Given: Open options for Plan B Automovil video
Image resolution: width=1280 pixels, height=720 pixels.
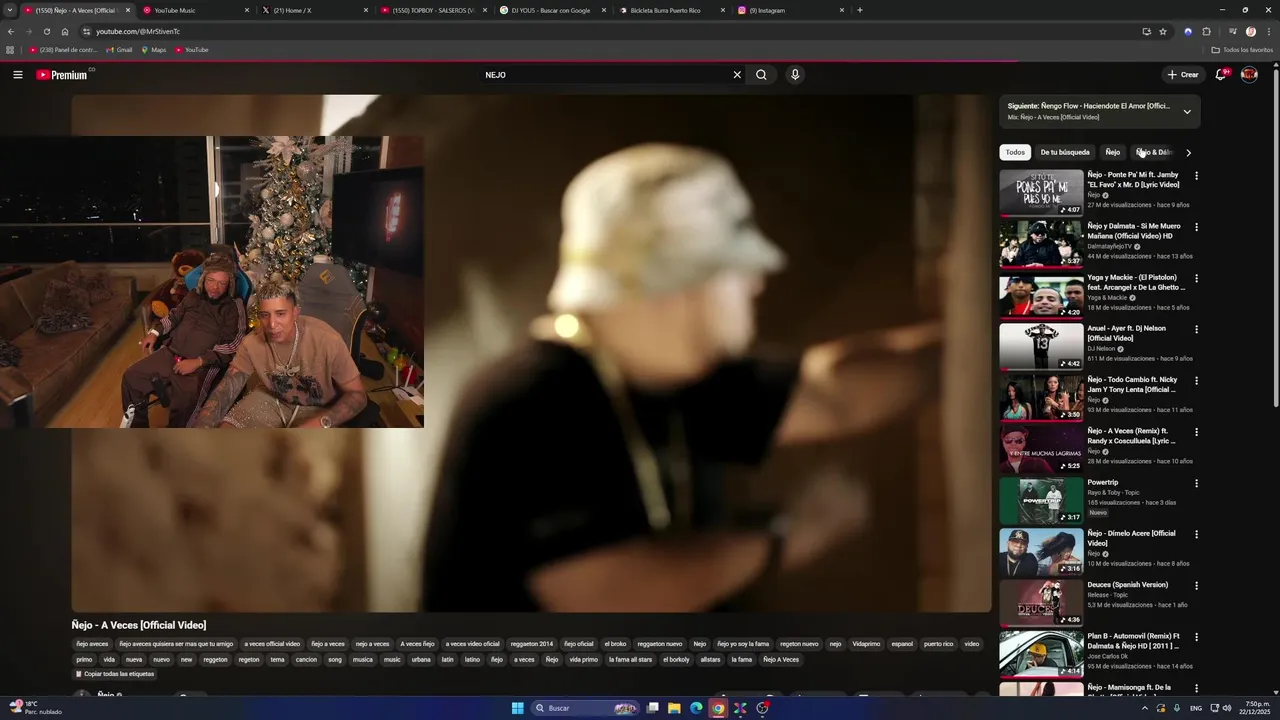Looking at the screenshot, I should [x=1196, y=637].
